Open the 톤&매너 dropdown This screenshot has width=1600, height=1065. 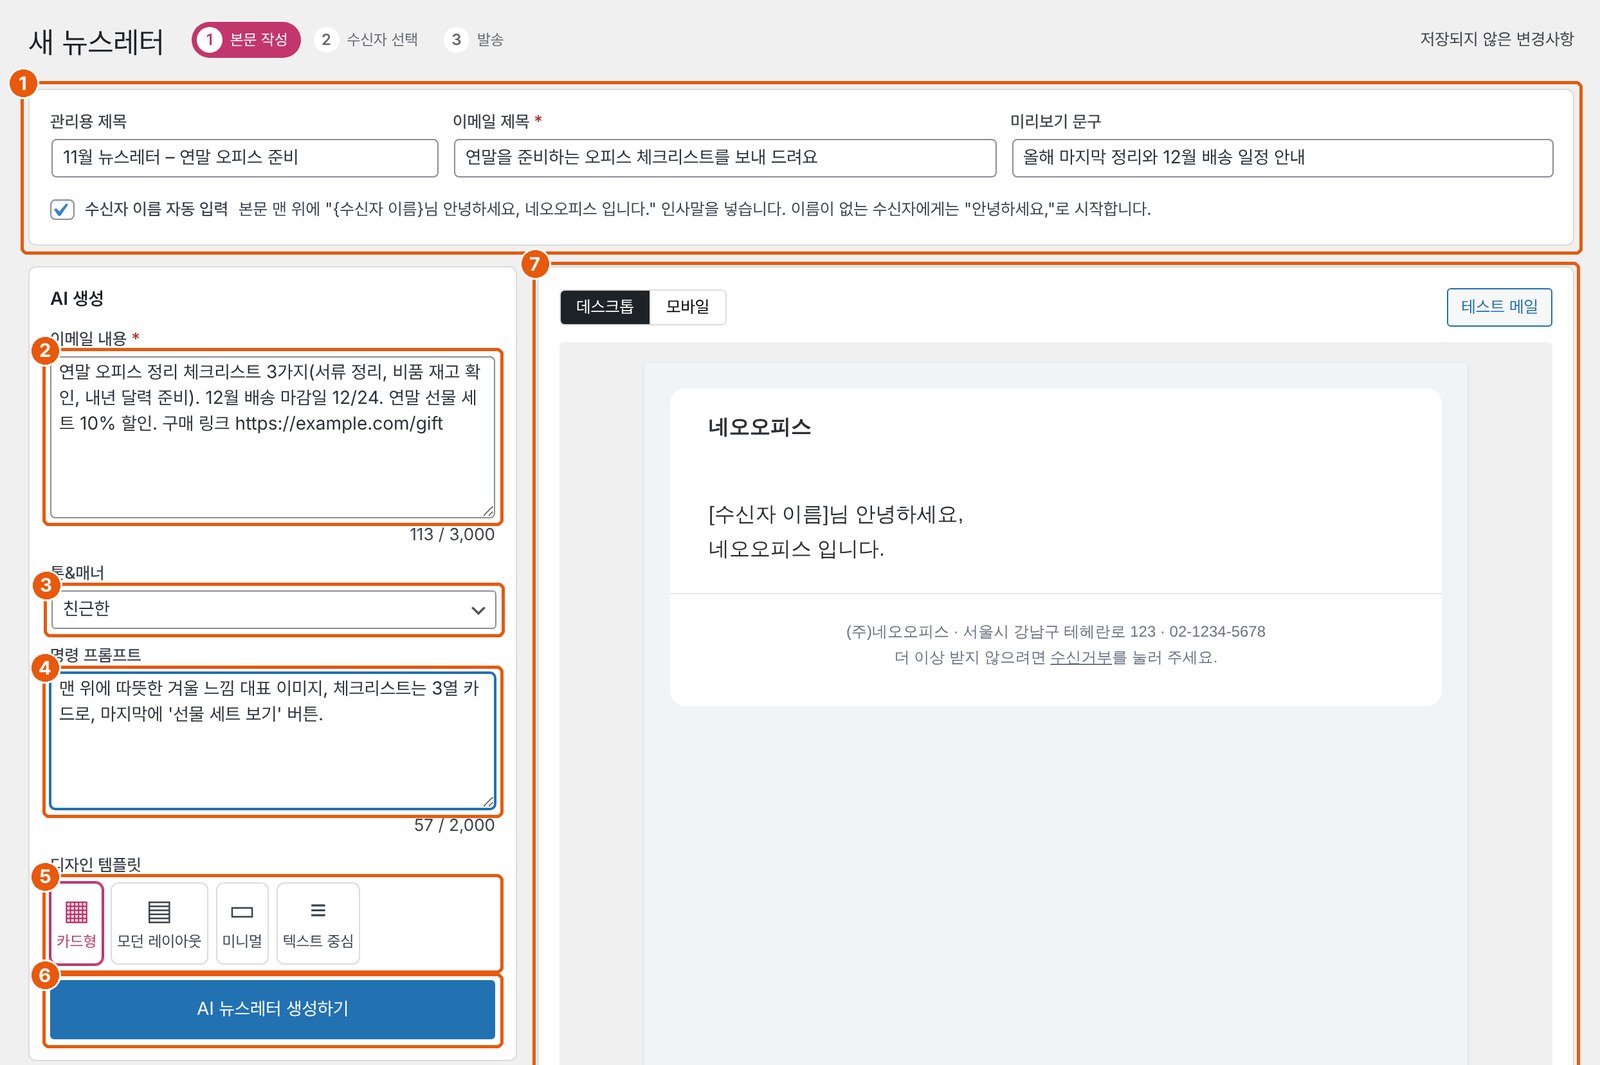pyautogui.click(x=274, y=609)
